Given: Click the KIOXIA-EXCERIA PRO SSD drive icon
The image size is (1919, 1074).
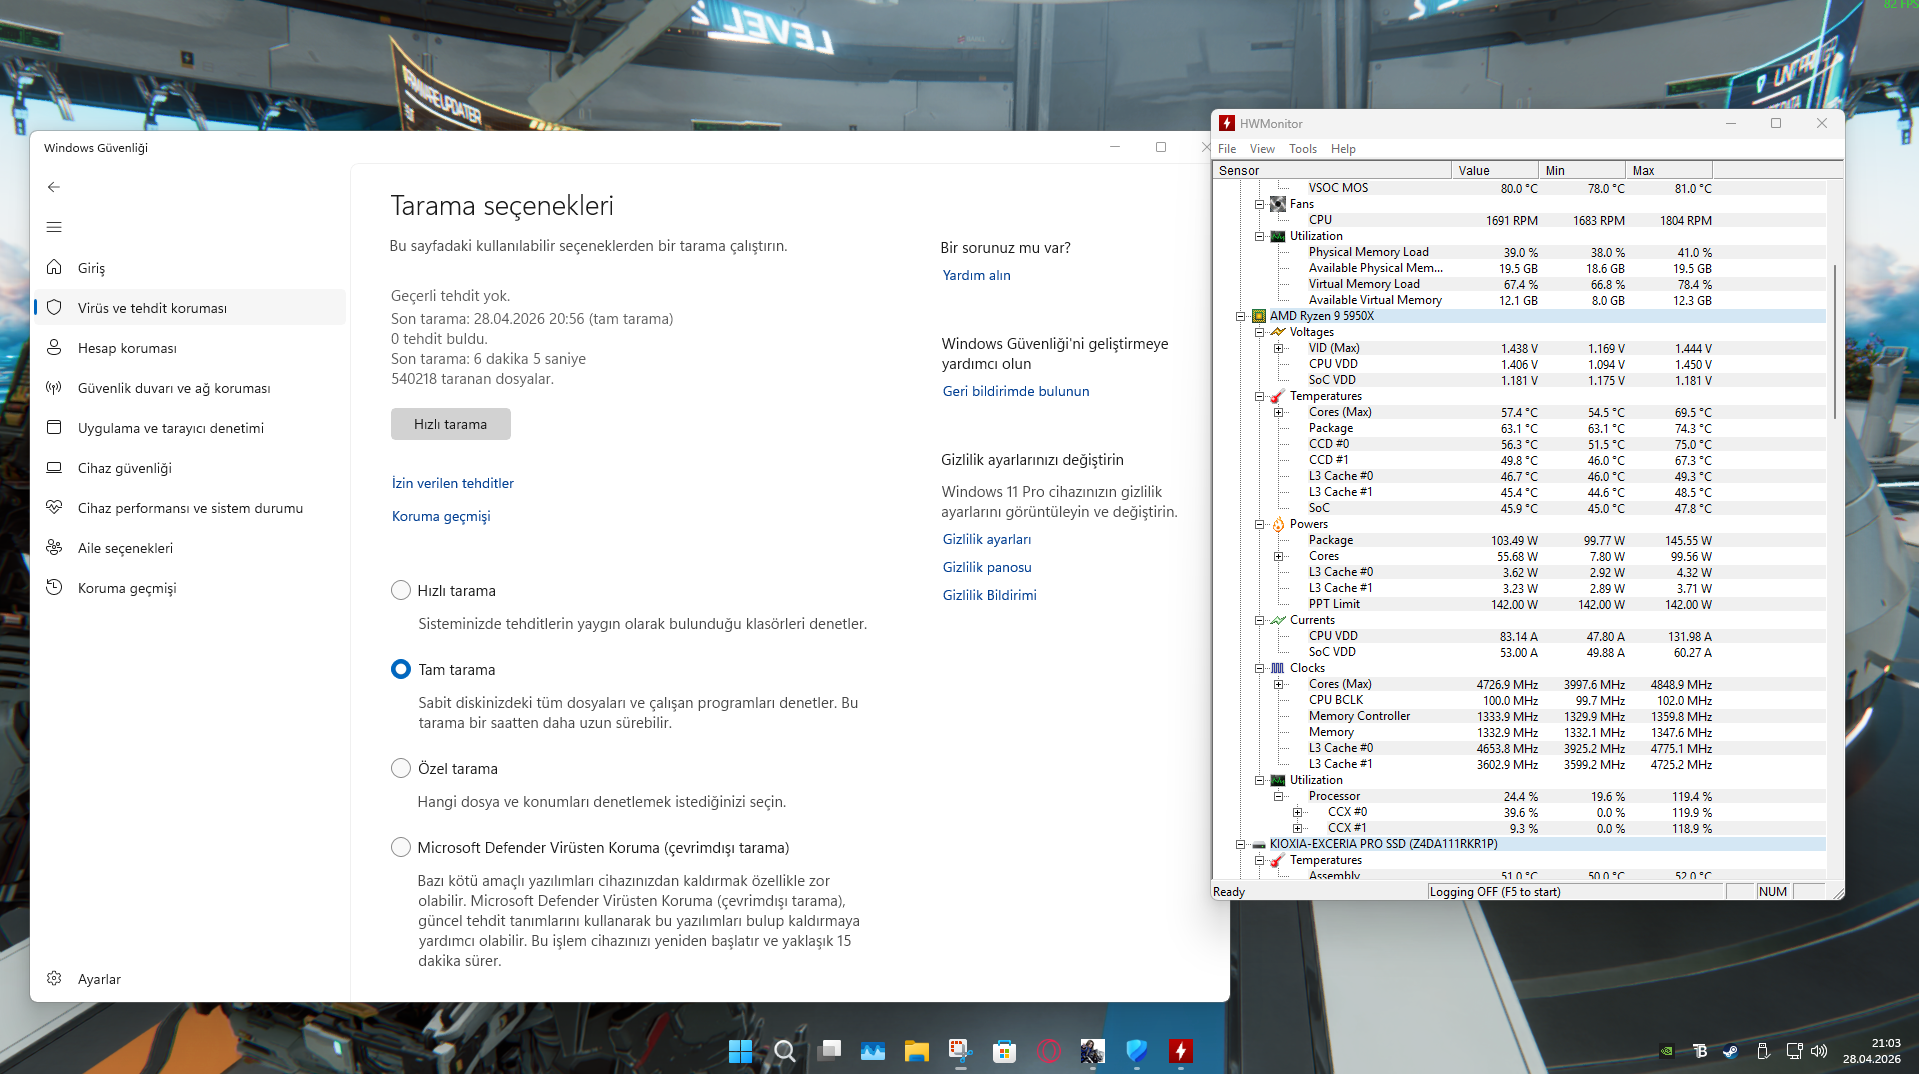Looking at the screenshot, I should 1259,844.
